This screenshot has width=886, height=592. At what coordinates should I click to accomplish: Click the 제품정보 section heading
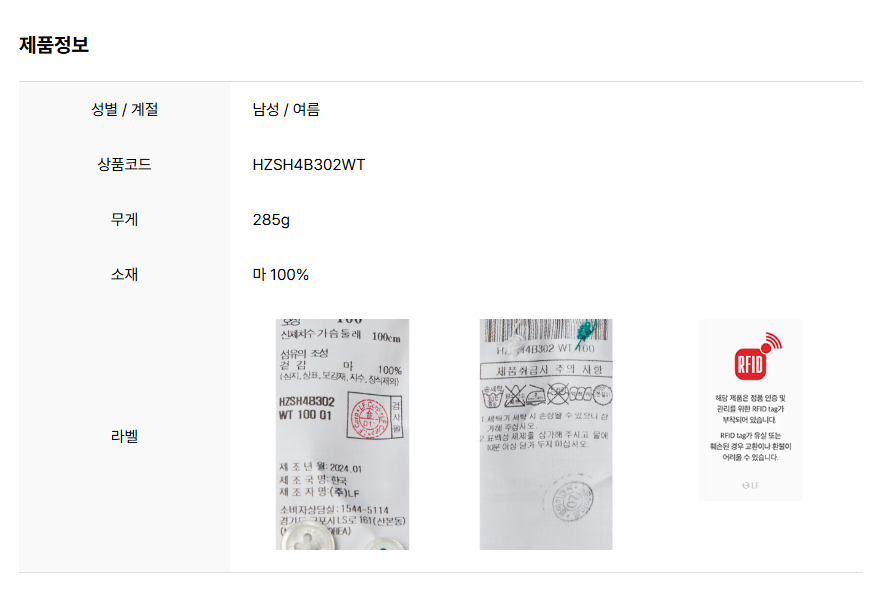(x=54, y=45)
